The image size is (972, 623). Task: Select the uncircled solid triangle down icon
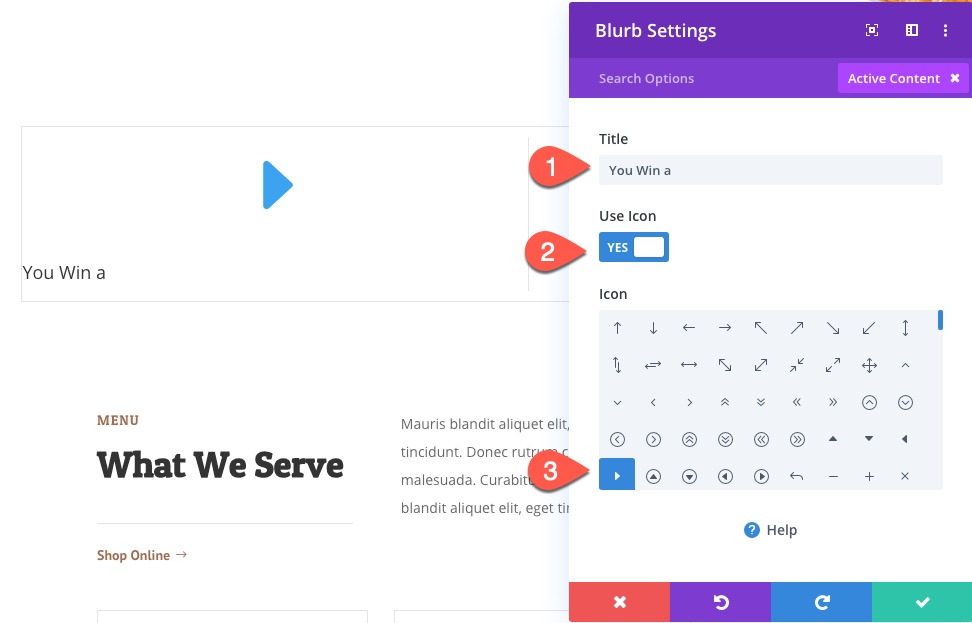tap(869, 439)
